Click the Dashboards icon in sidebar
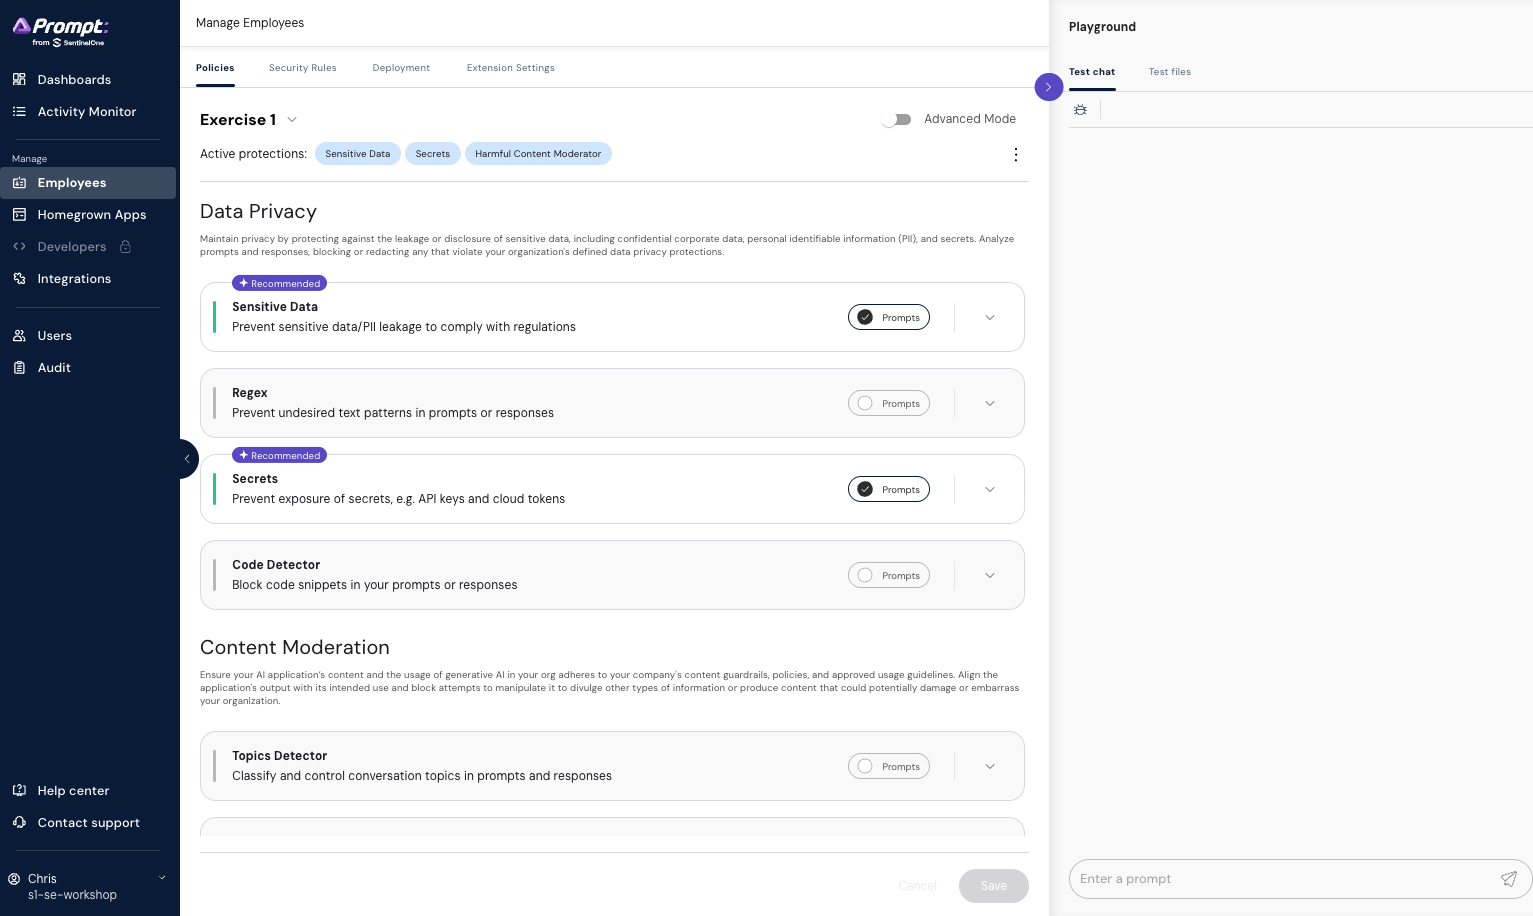Viewport: 1533px width, 916px height. click(x=19, y=79)
